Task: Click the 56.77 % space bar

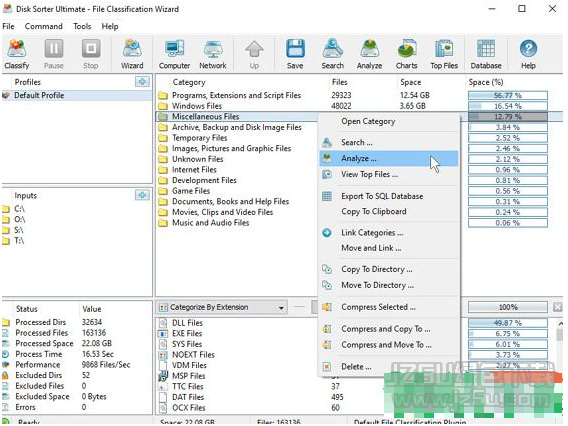Action: 508,95
